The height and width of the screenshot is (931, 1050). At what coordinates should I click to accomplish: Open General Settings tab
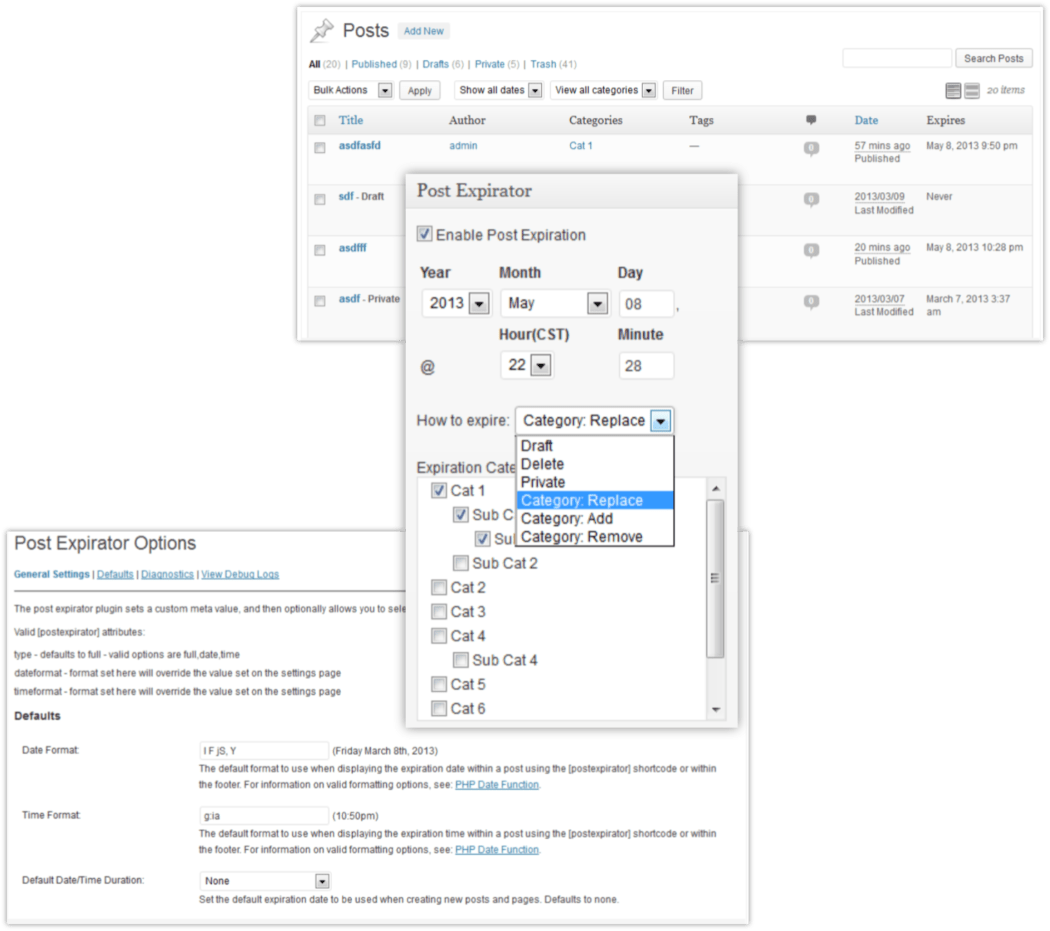pos(52,574)
